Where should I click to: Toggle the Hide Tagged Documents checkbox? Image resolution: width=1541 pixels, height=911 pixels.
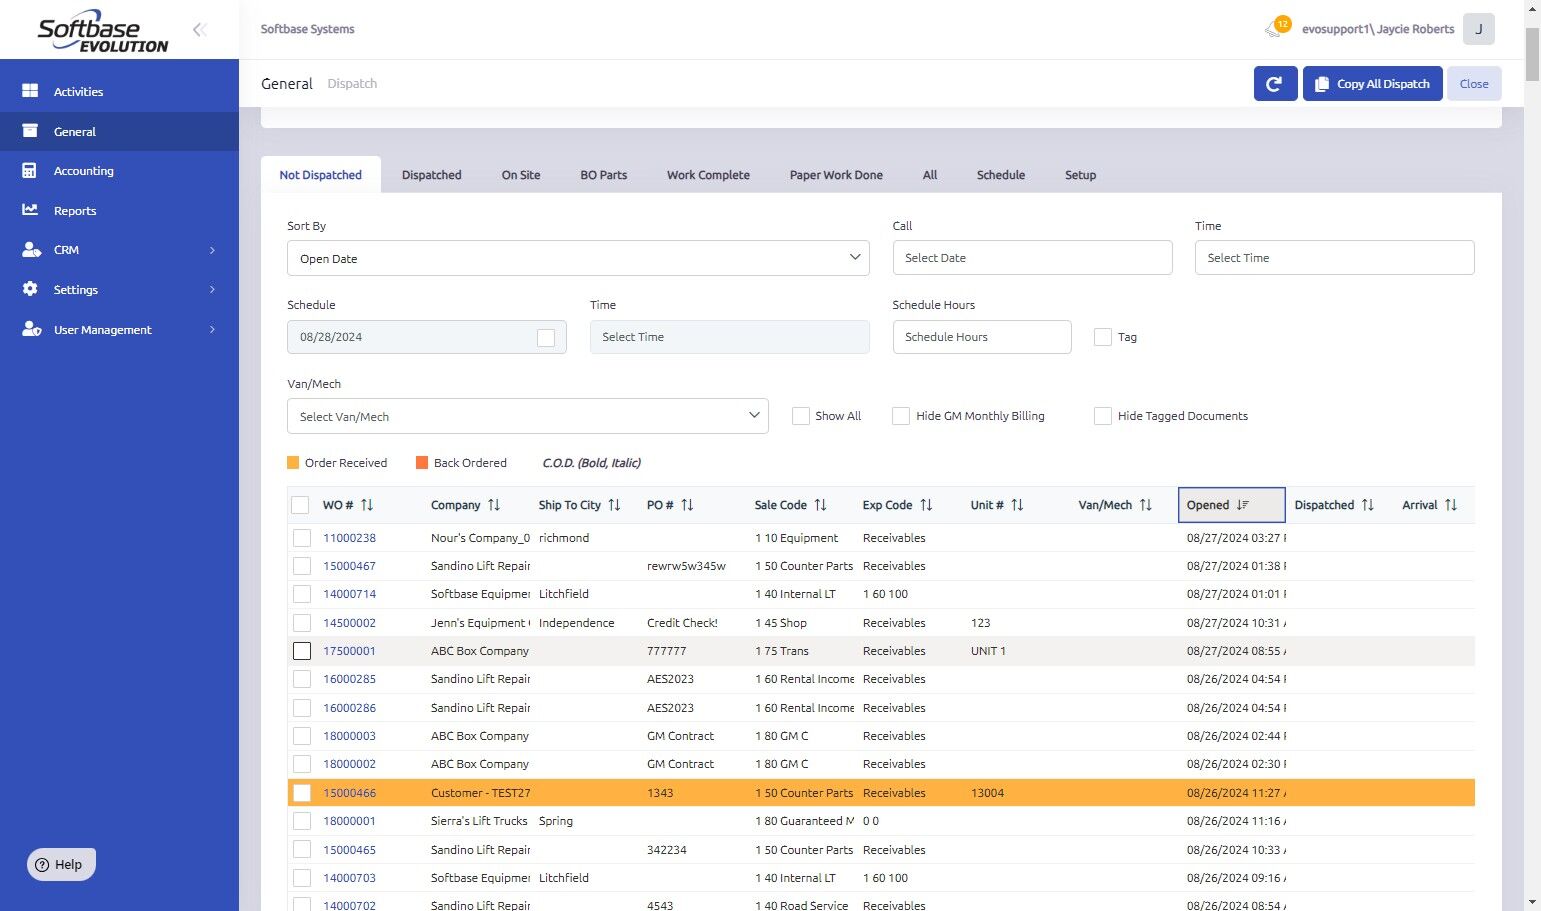(x=1103, y=416)
